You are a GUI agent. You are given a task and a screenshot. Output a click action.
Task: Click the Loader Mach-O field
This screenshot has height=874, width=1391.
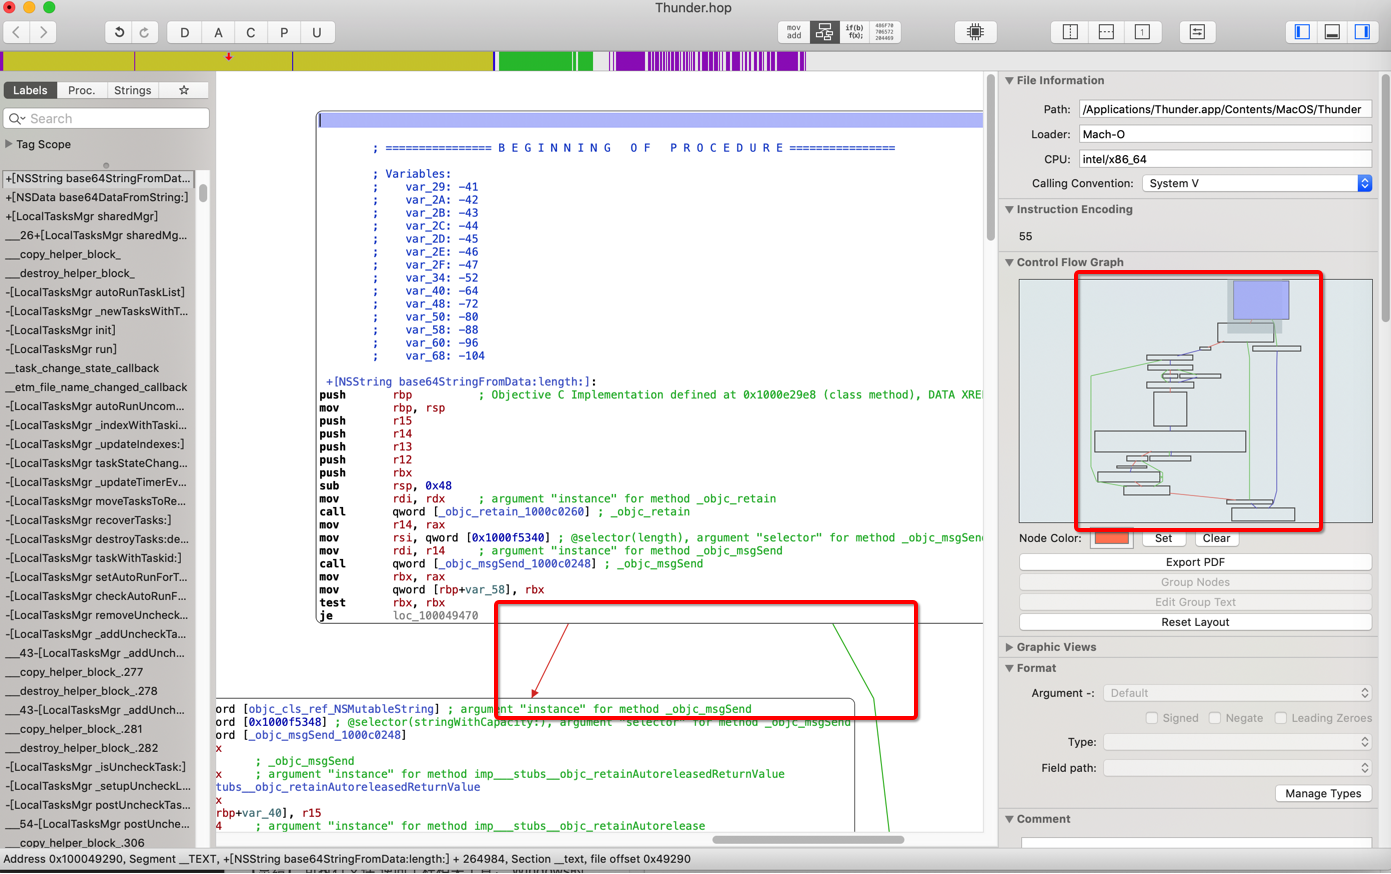coord(1225,134)
